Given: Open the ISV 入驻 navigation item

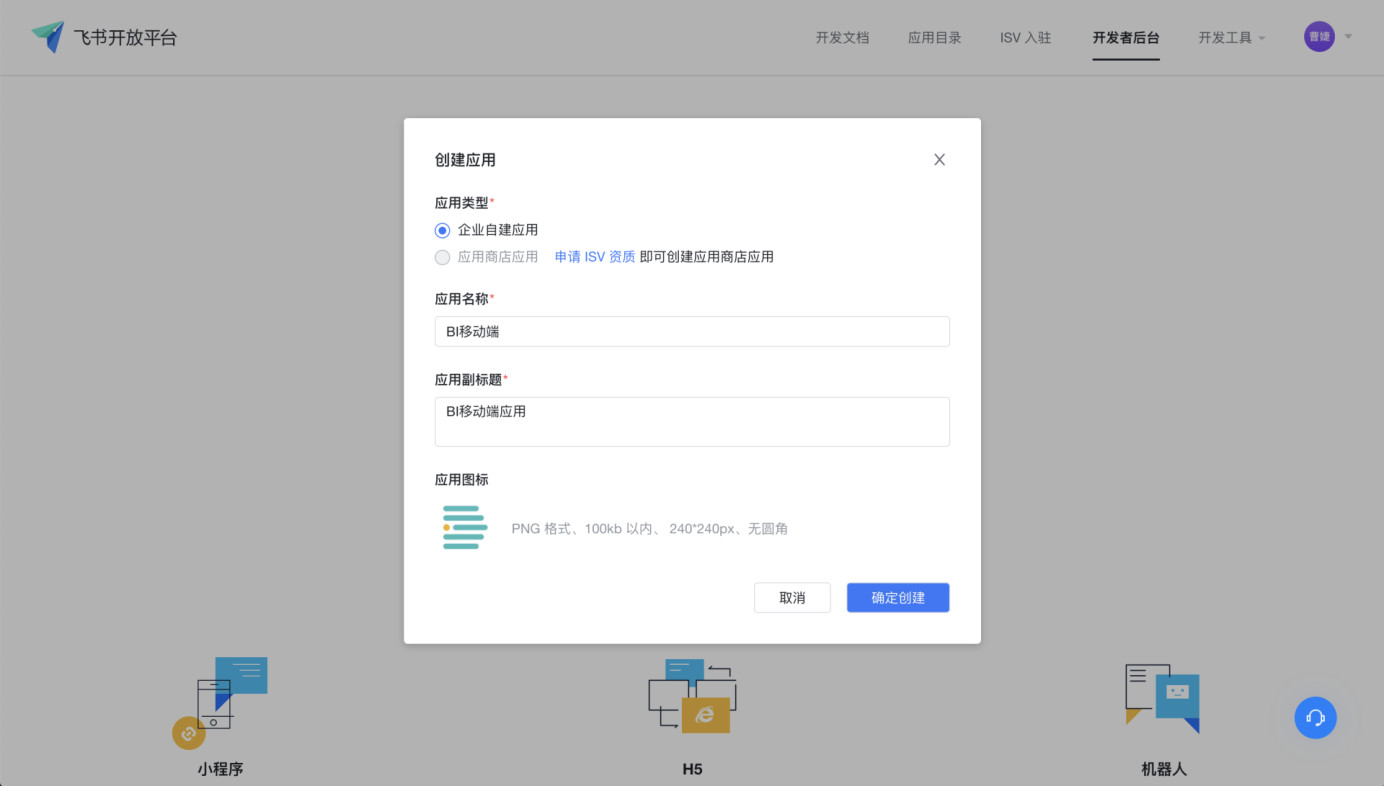Looking at the screenshot, I should [x=1025, y=38].
